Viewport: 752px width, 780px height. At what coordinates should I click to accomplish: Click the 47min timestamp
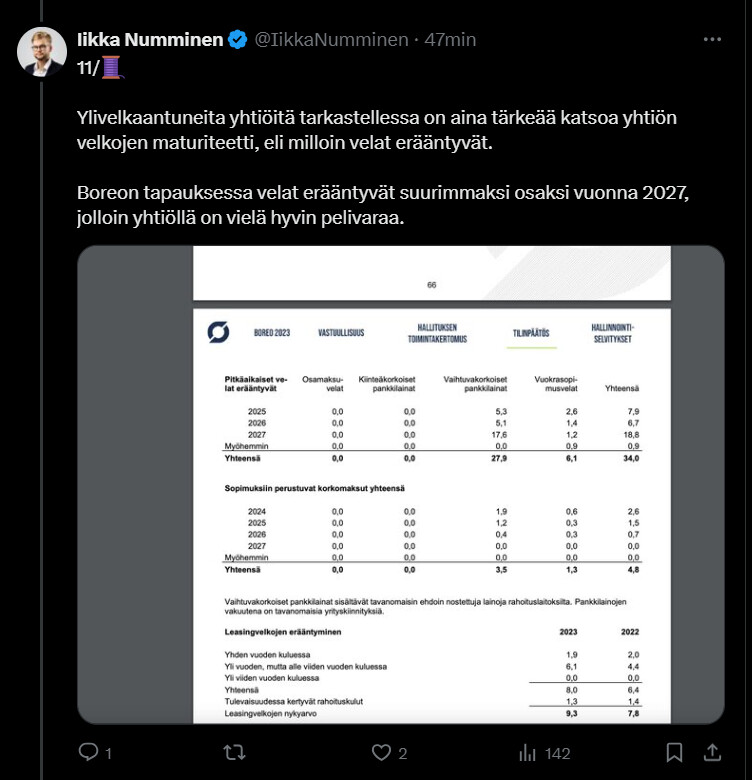click(x=450, y=40)
